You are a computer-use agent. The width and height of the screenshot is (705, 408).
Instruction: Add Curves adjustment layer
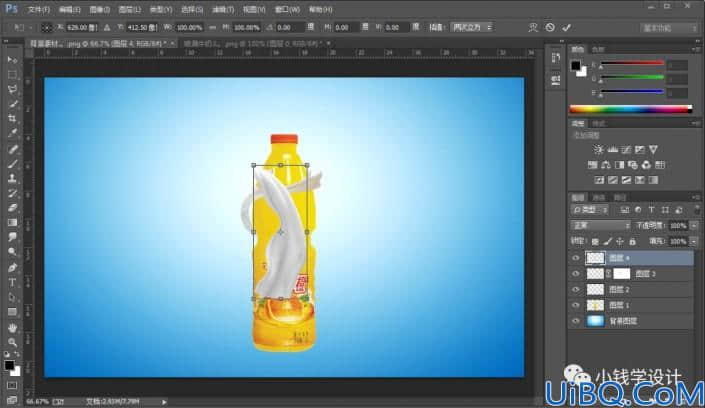[626, 149]
